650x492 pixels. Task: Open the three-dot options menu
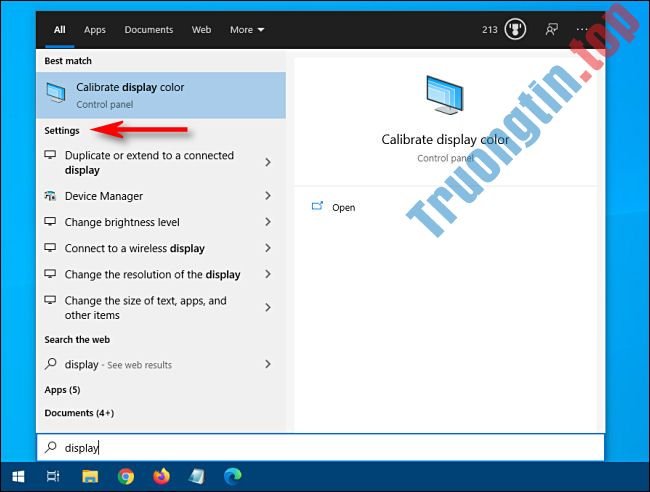coord(582,29)
